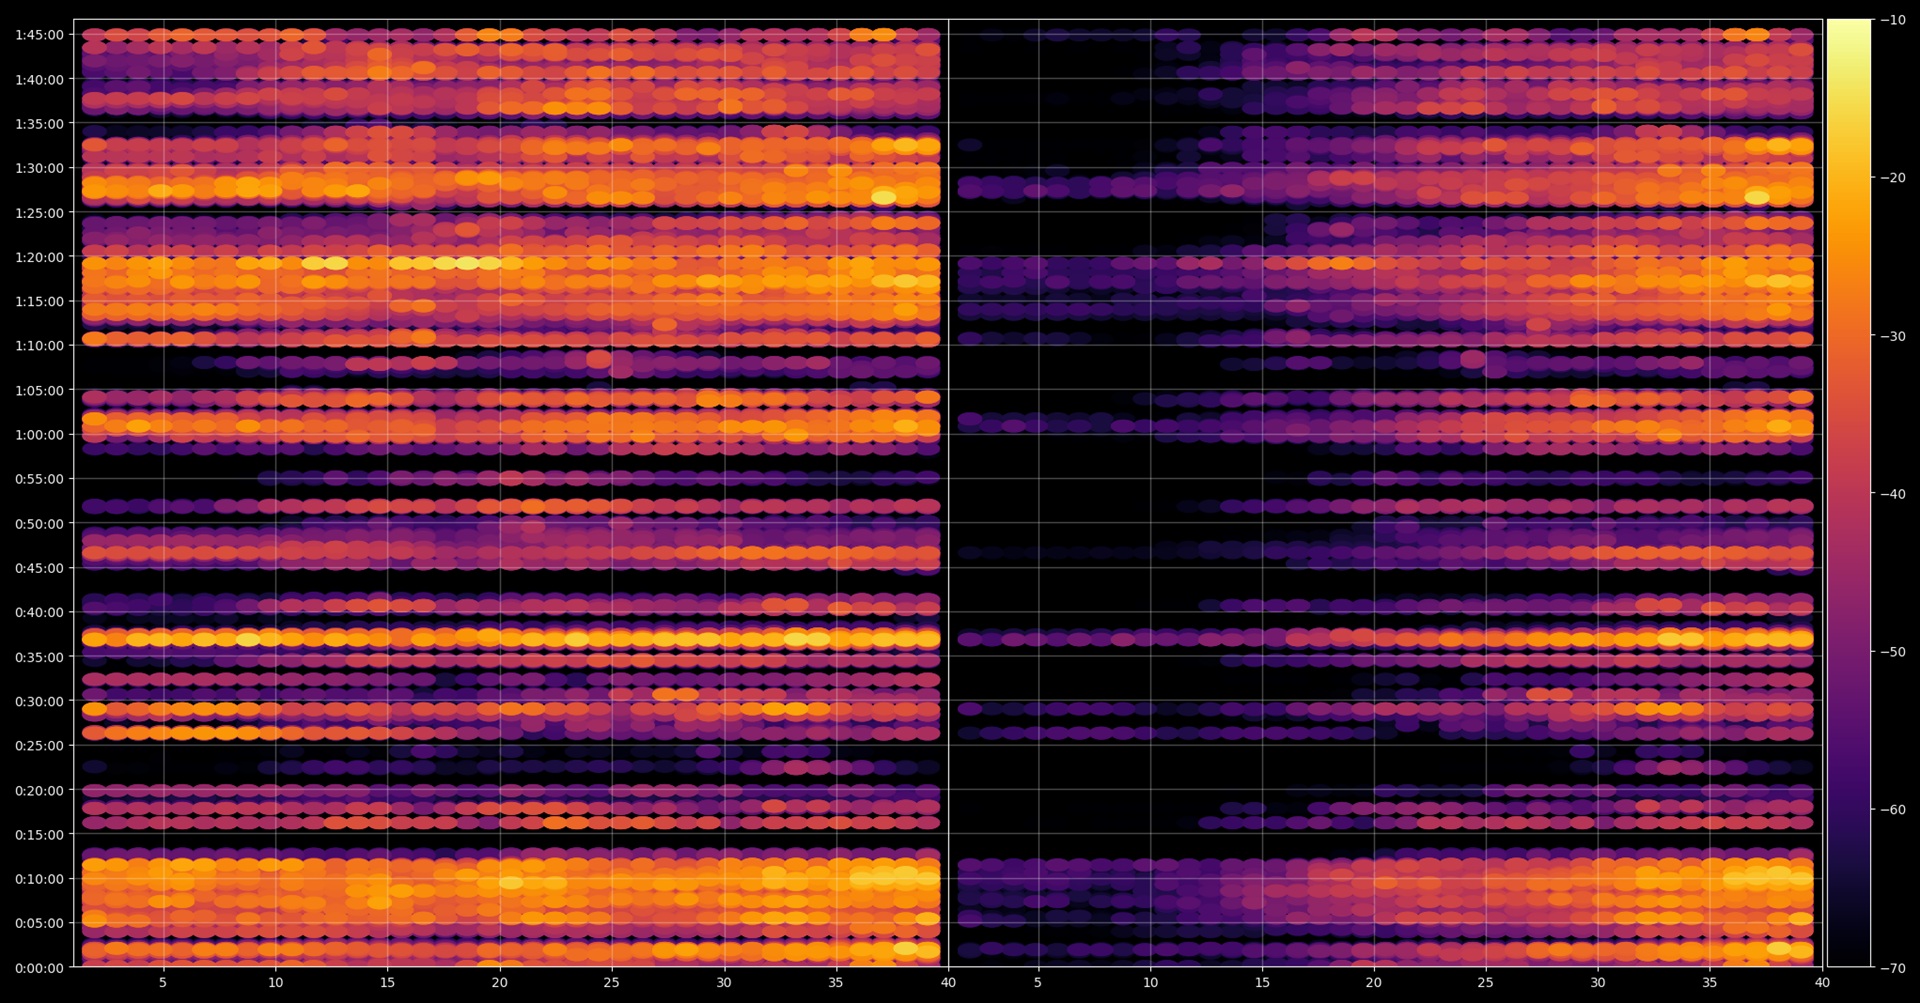This screenshot has height=1003, width=1920.
Task: Click the 0:40:00 time tick
Action: pos(39,612)
